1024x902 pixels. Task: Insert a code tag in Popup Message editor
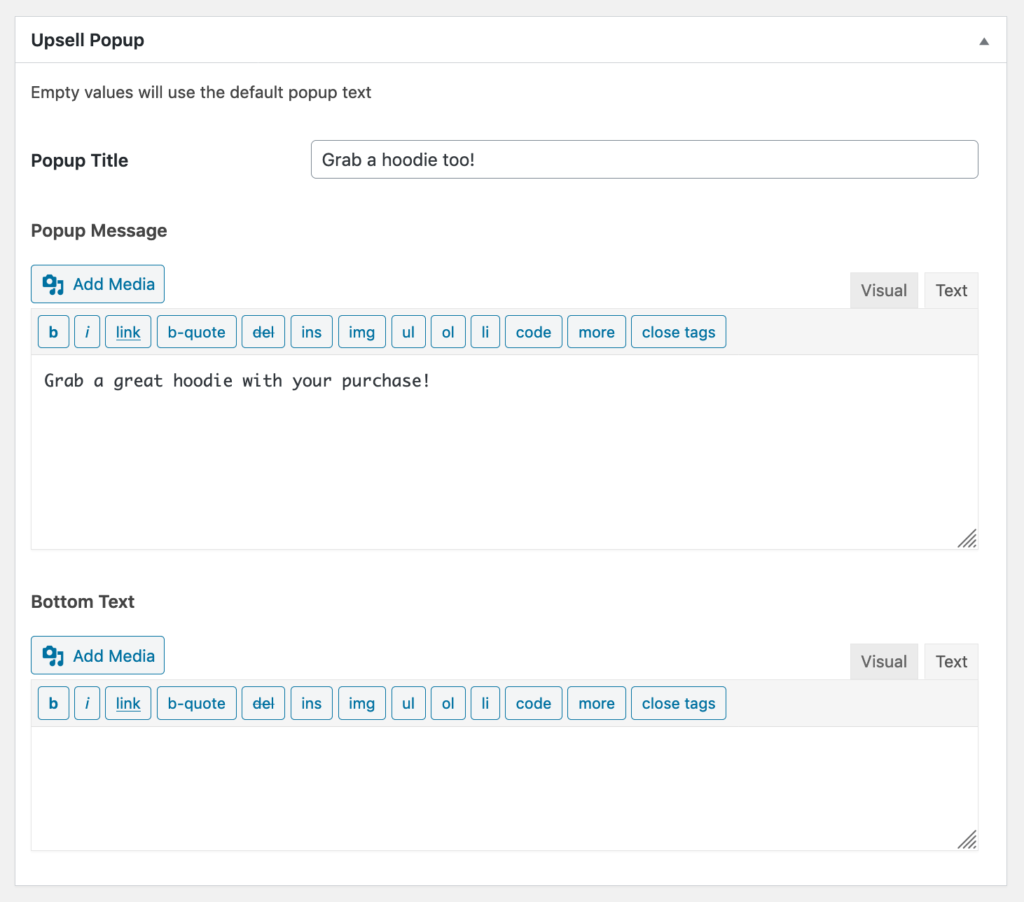(533, 331)
